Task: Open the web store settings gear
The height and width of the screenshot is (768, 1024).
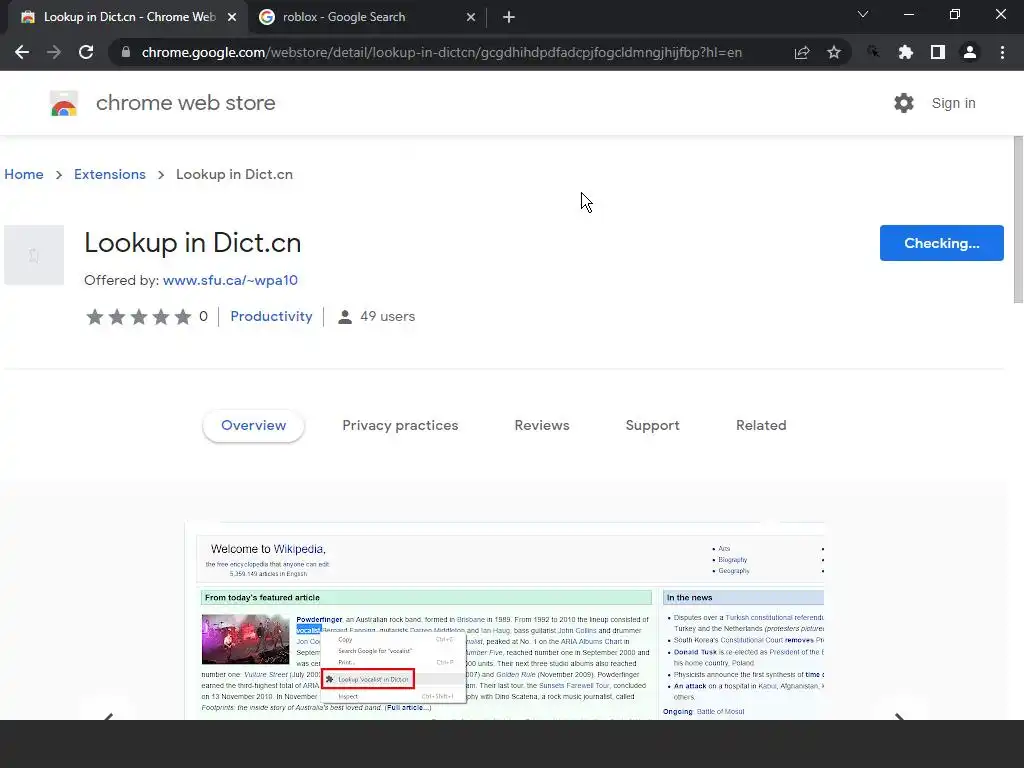Action: coord(904,103)
